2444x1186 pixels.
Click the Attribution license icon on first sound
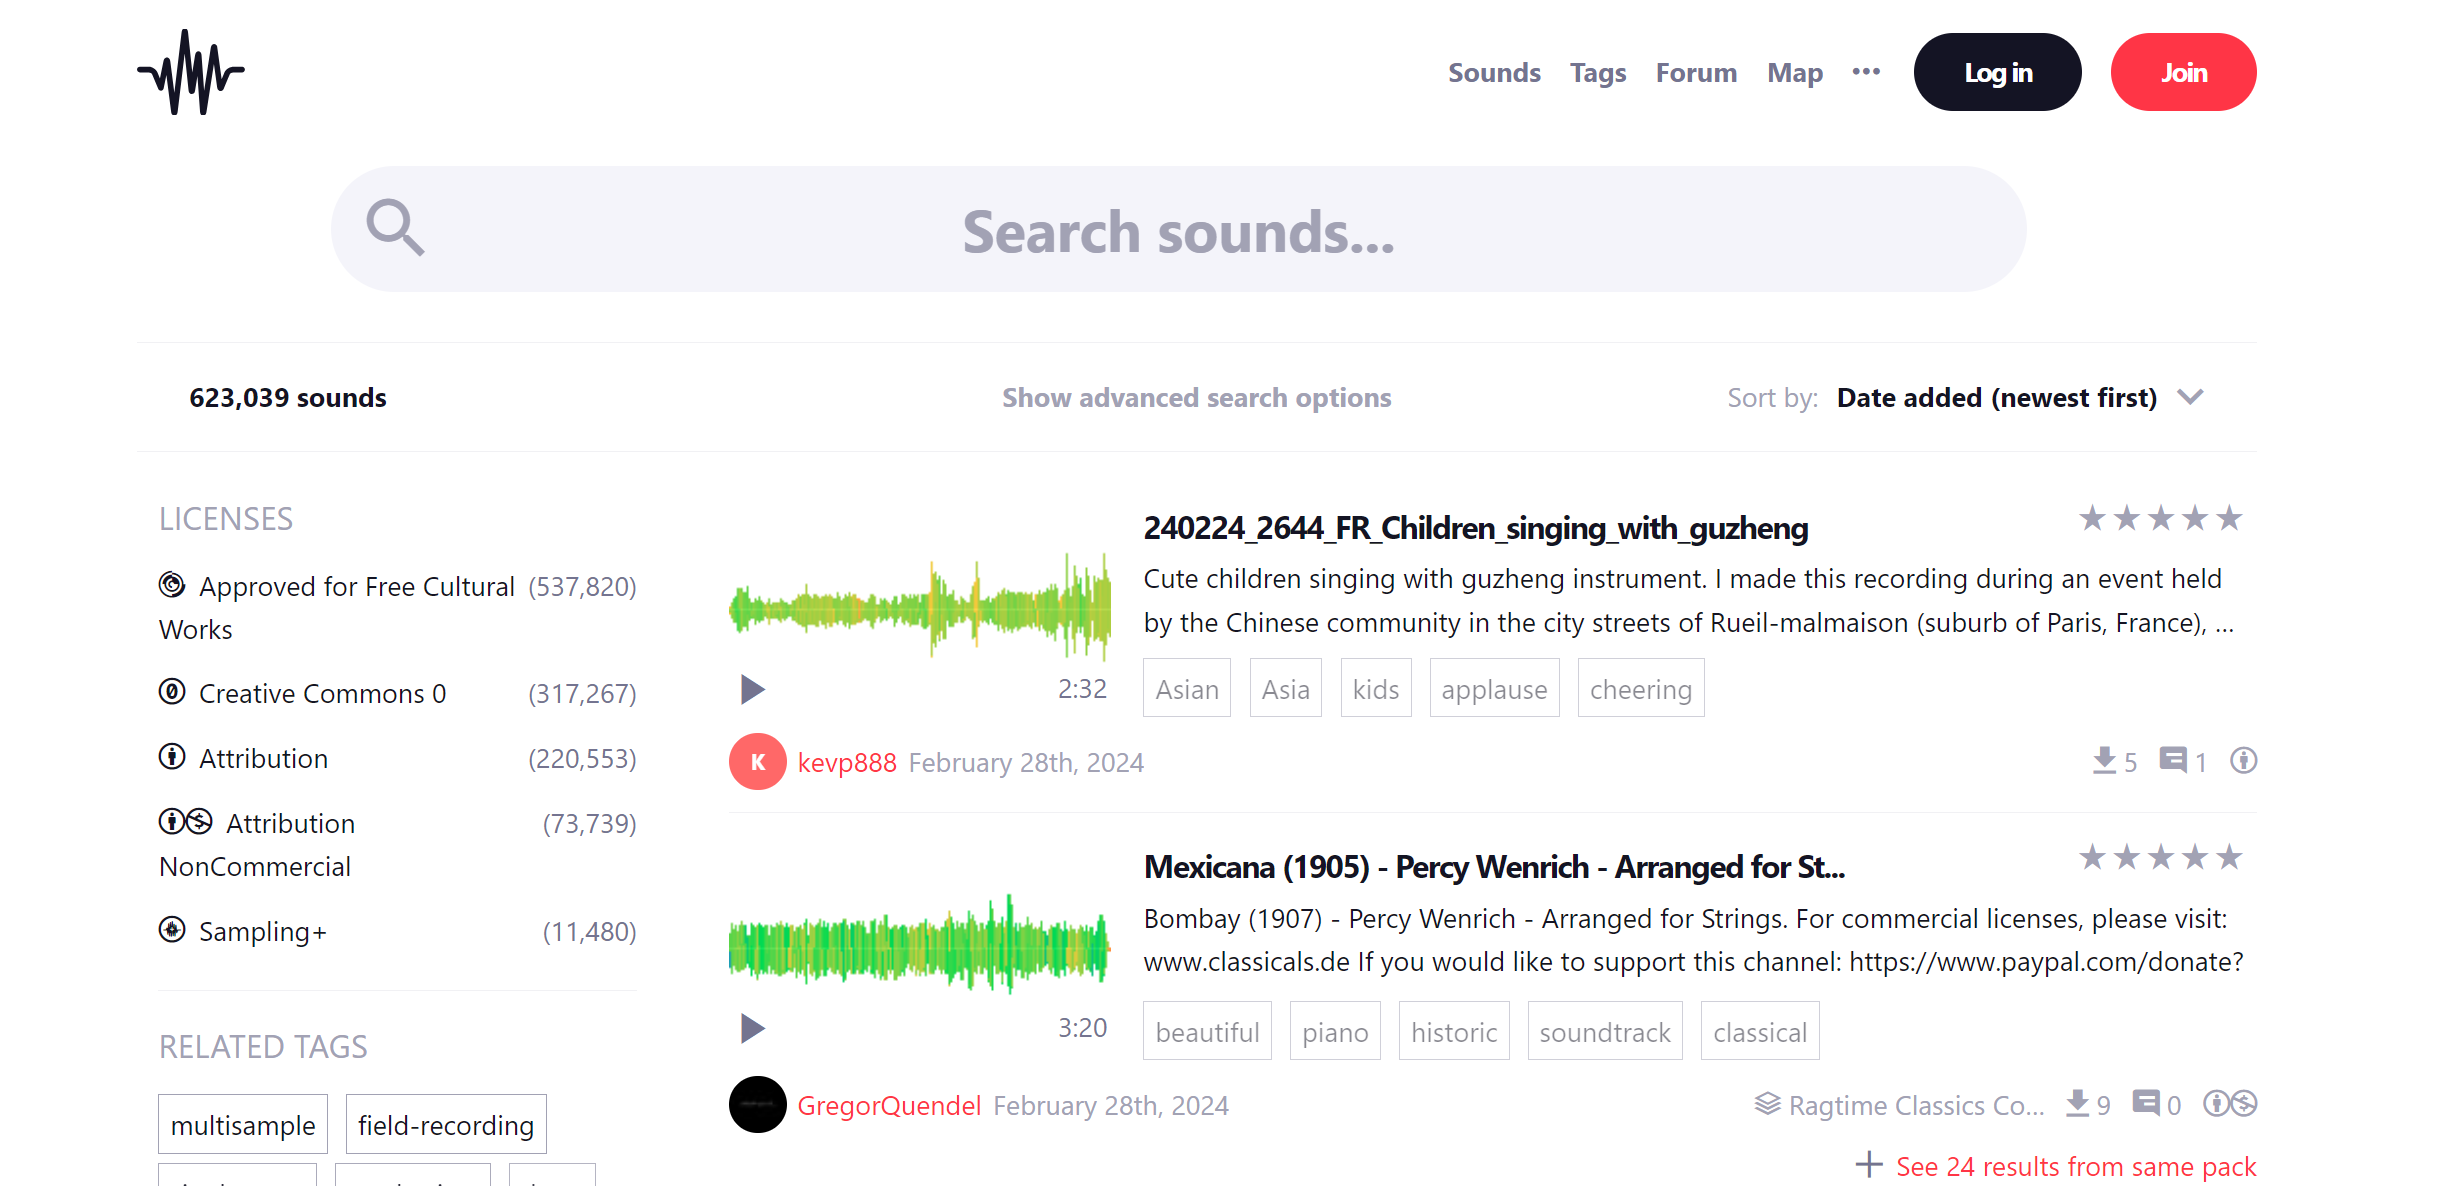coord(2243,761)
